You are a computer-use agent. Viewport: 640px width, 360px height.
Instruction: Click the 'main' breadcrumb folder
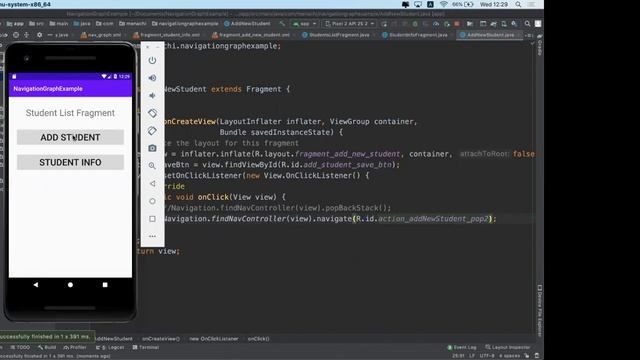(59, 24)
